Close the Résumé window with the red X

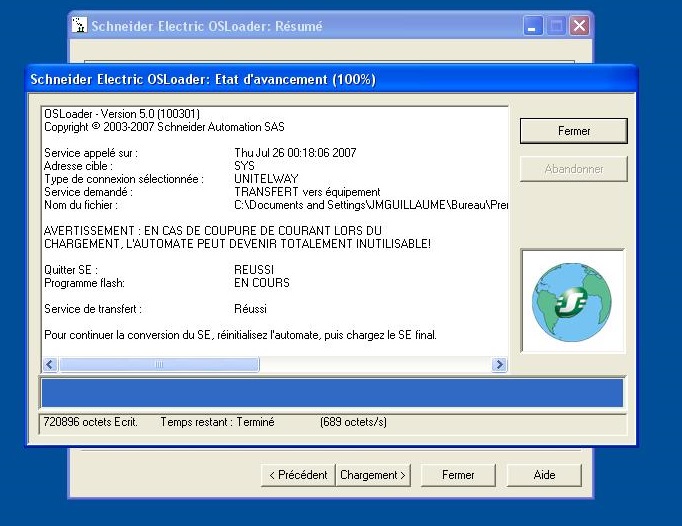[578, 26]
